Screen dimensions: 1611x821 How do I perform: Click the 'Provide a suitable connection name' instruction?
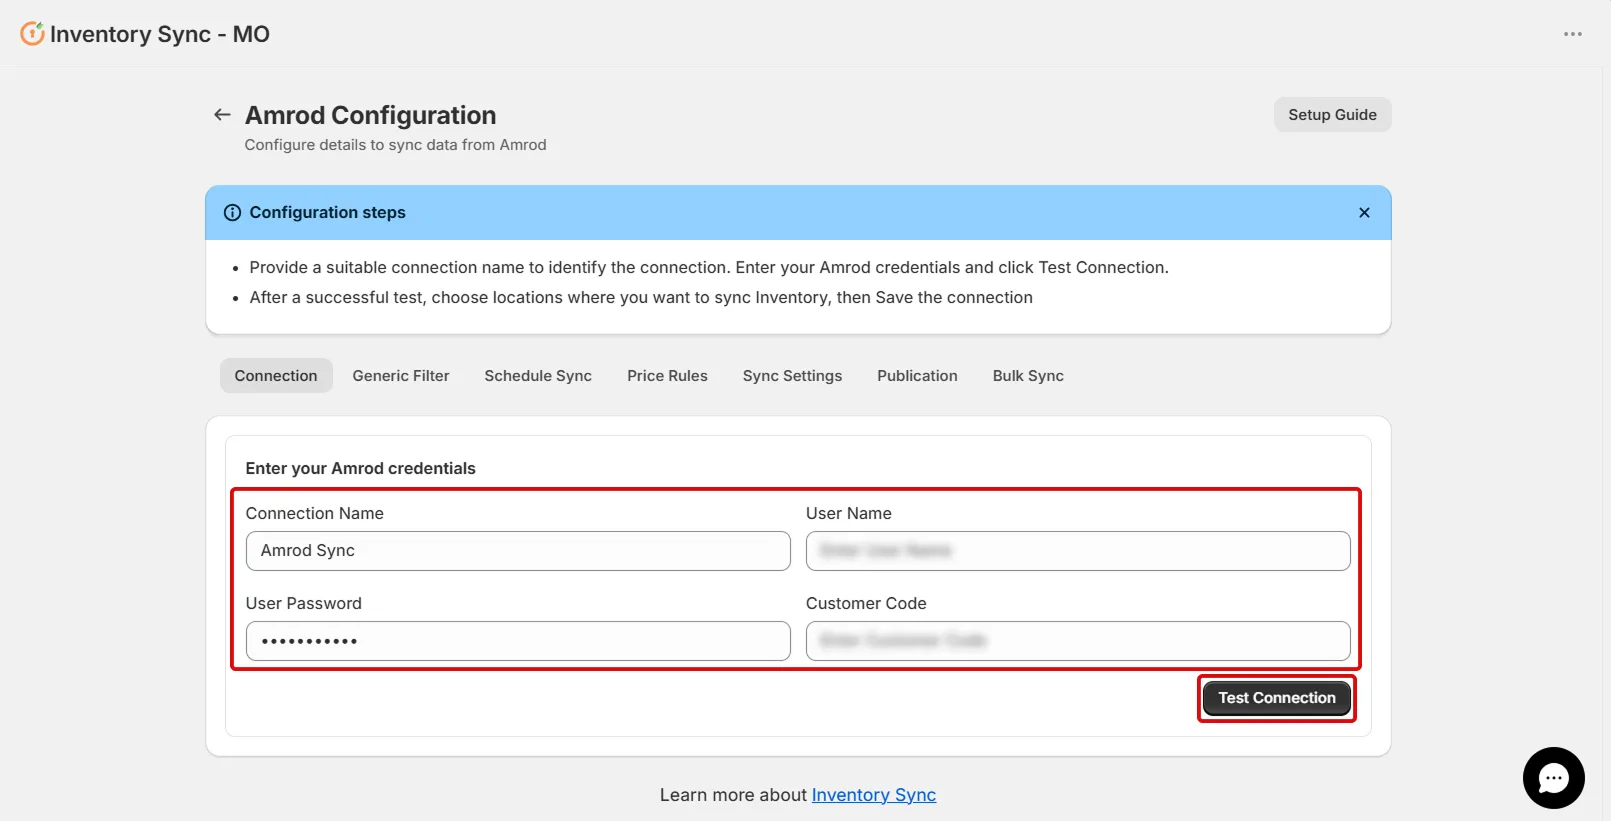709,267
